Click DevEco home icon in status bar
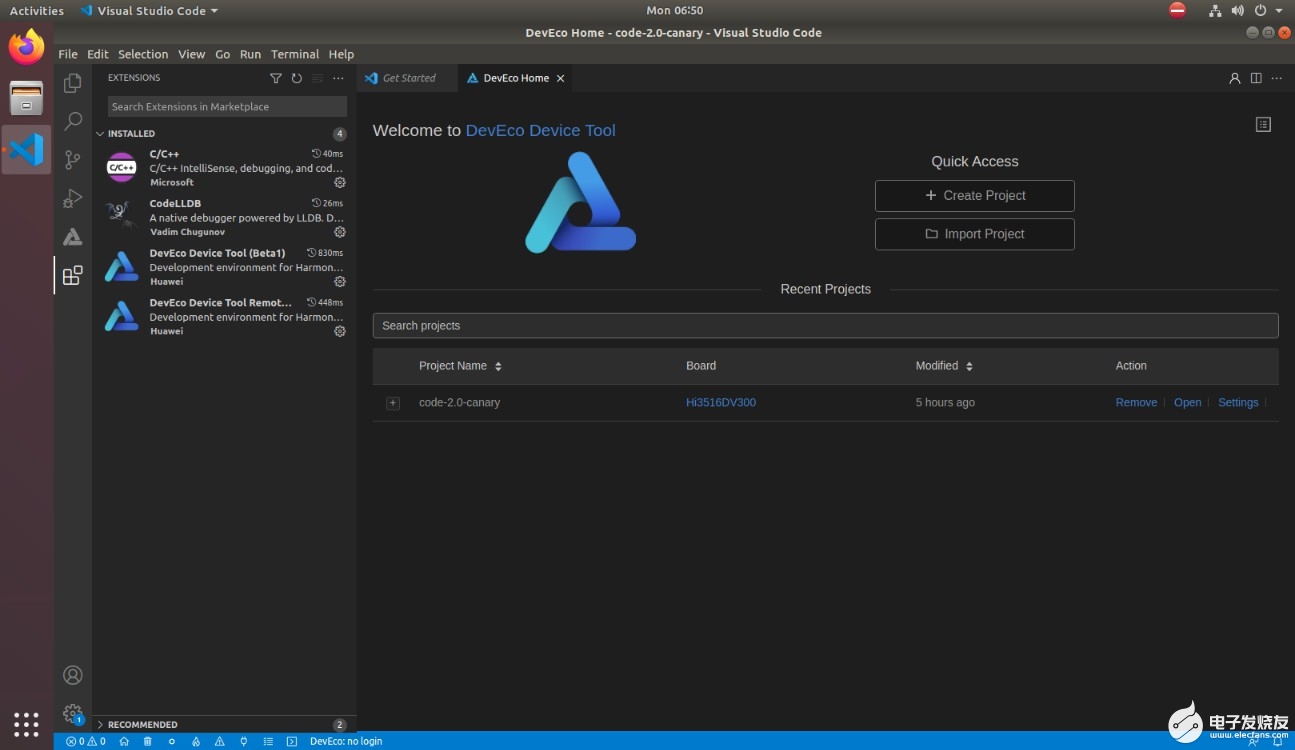The width and height of the screenshot is (1295, 750). click(124, 742)
